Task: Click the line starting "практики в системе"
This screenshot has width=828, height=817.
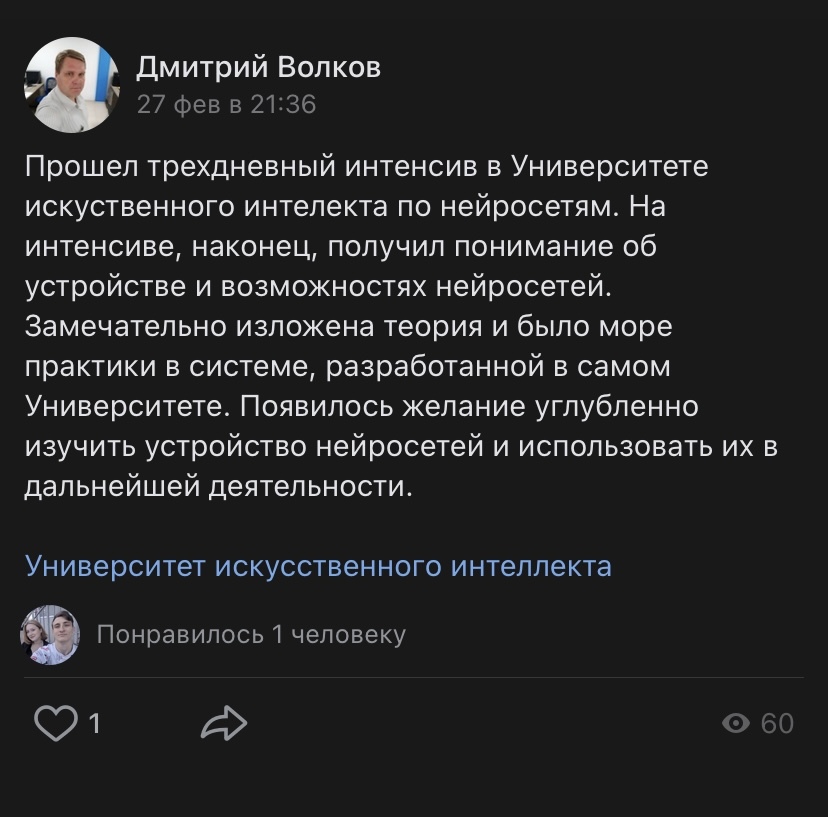Action: point(347,367)
